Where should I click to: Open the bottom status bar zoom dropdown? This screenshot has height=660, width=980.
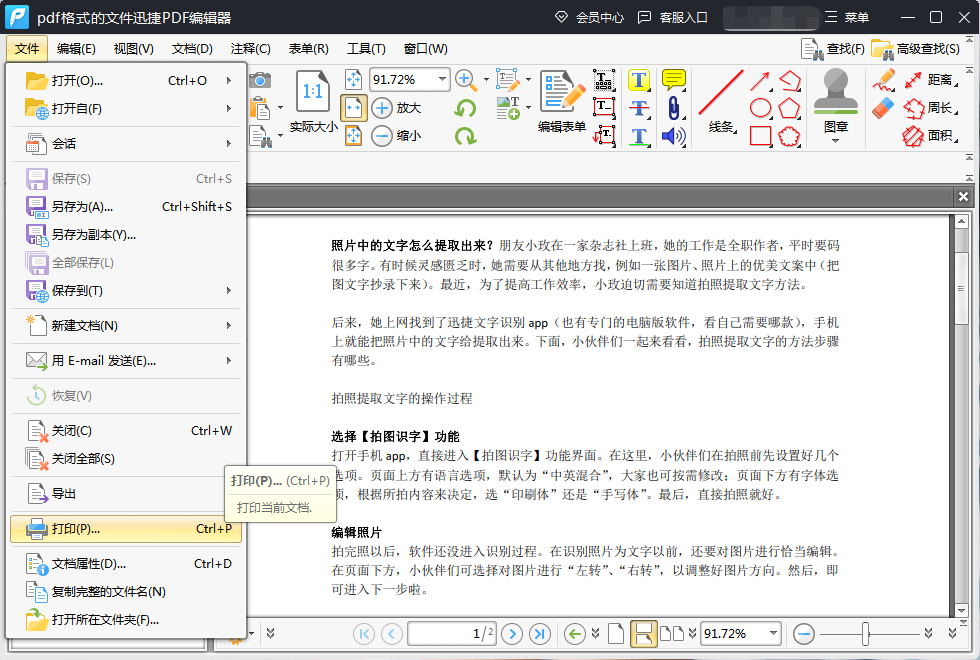click(771, 633)
